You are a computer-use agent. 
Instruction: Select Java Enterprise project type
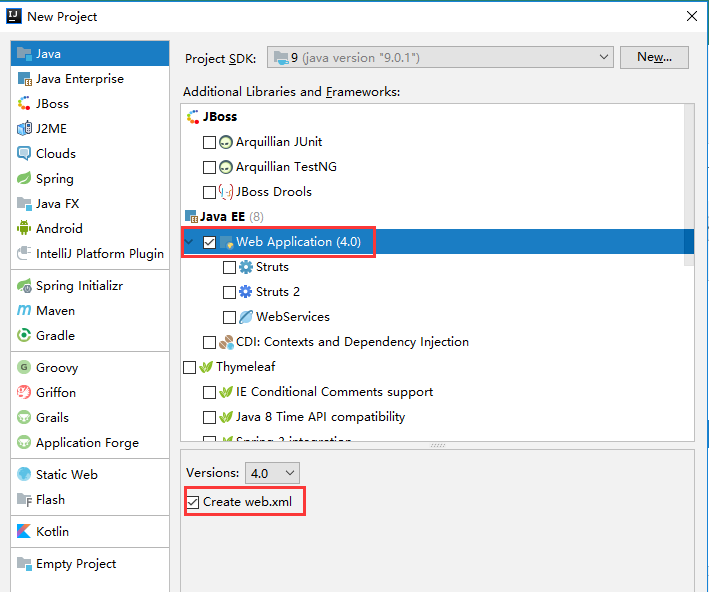[x=90, y=79]
